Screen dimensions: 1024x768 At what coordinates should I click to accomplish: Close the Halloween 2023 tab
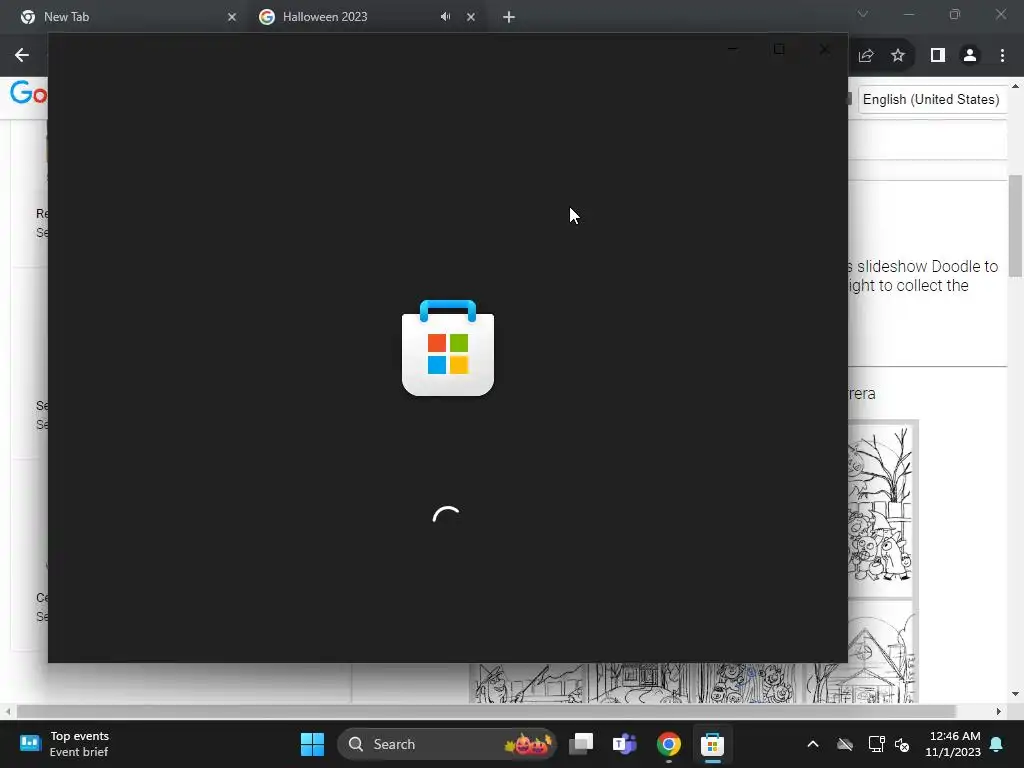pos(471,17)
